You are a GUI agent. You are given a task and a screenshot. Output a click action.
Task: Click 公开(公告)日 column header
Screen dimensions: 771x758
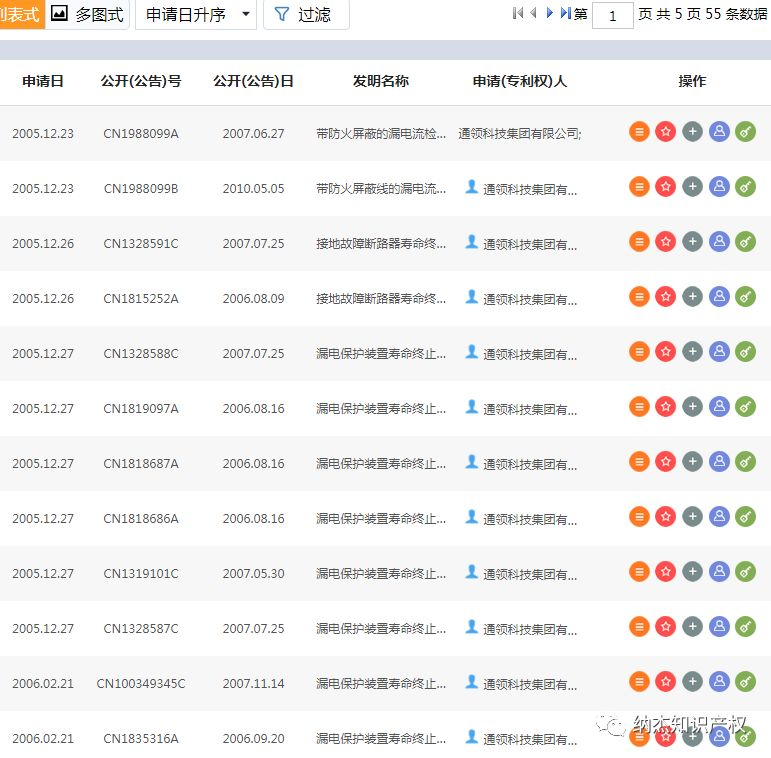coord(253,81)
